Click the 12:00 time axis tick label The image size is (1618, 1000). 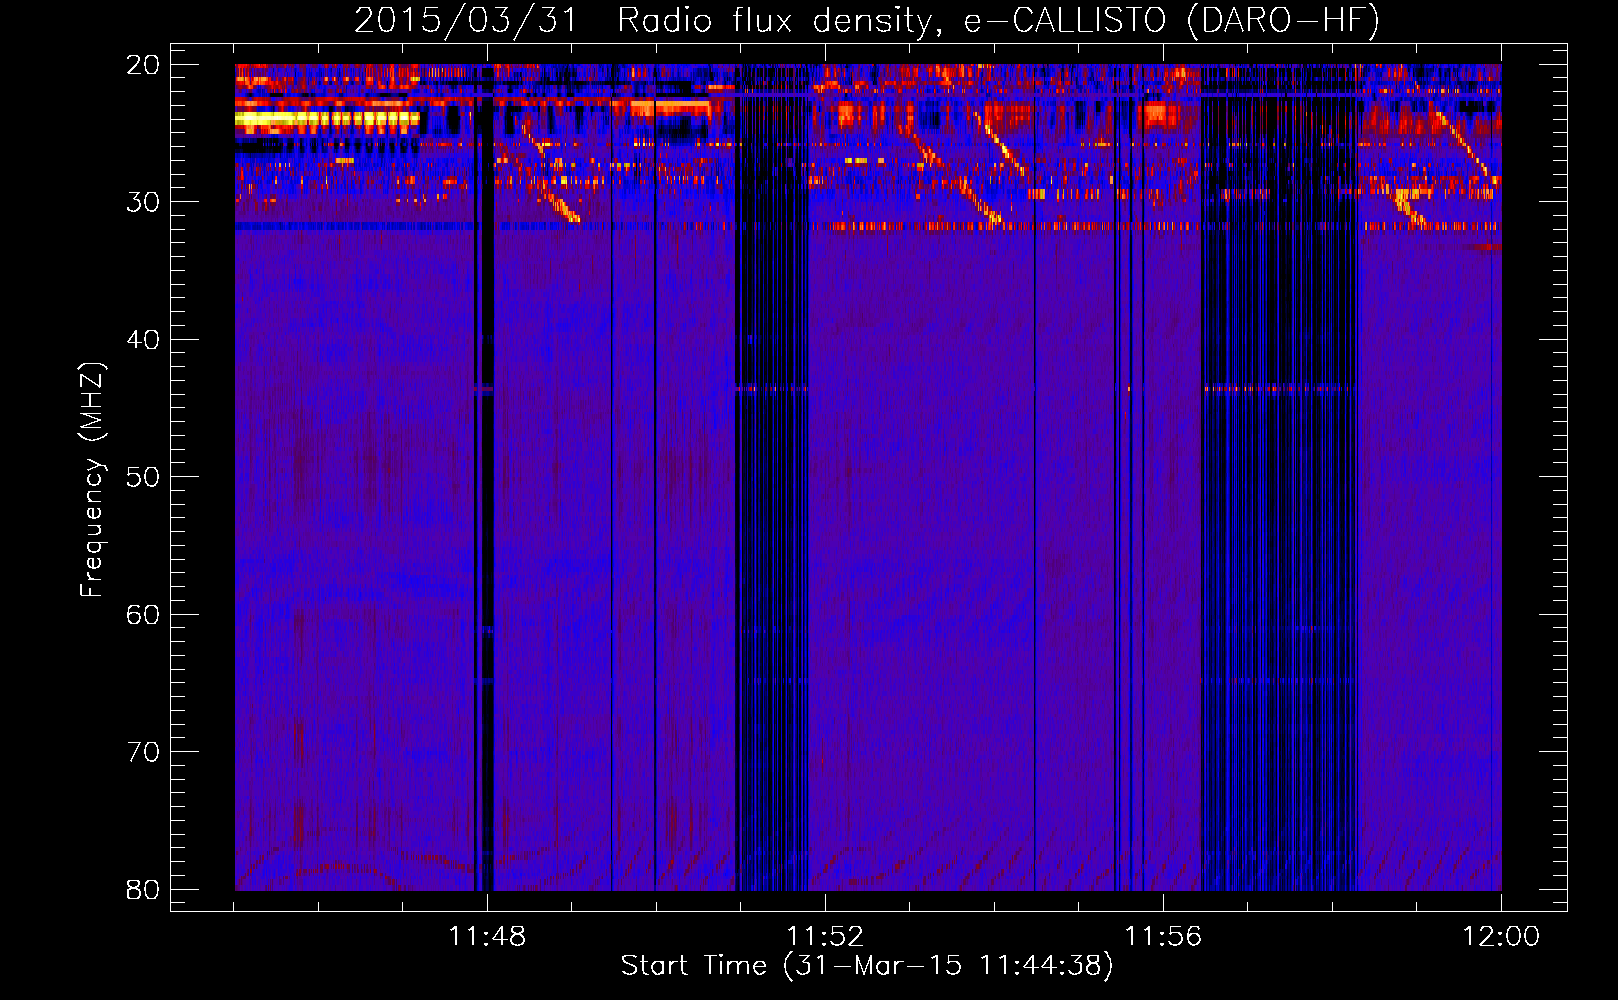(1501, 937)
